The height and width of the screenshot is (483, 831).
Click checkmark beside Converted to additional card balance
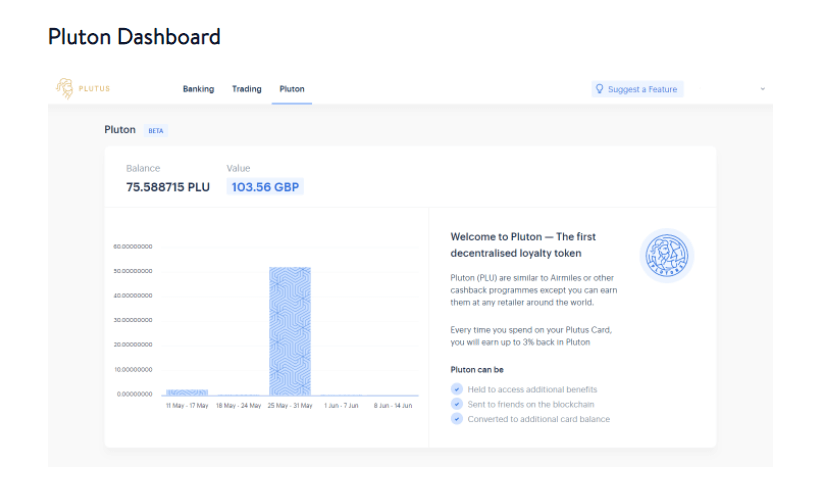(x=457, y=419)
